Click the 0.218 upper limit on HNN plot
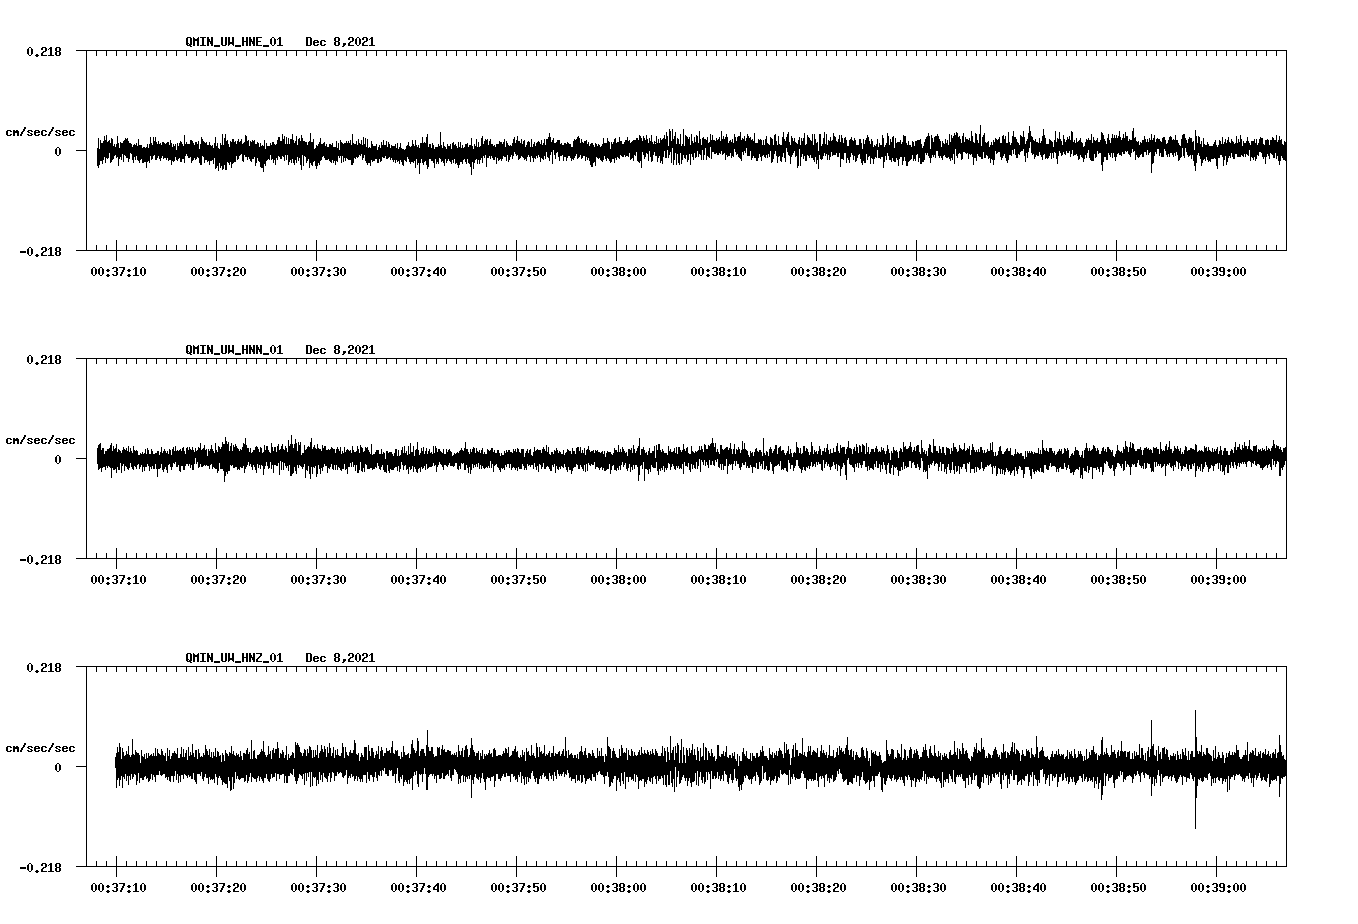 [43, 359]
